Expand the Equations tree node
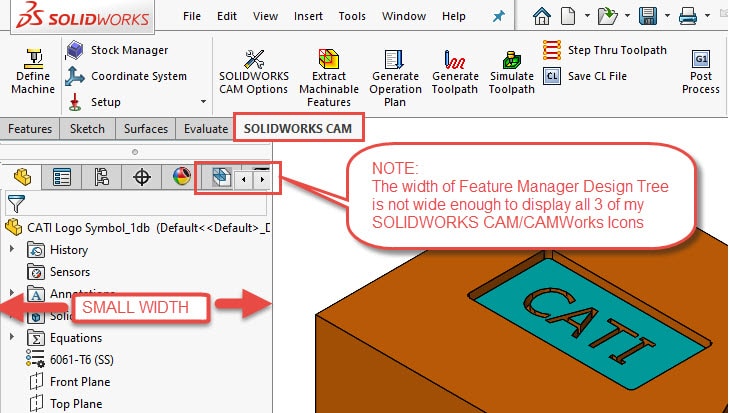 tap(12, 338)
